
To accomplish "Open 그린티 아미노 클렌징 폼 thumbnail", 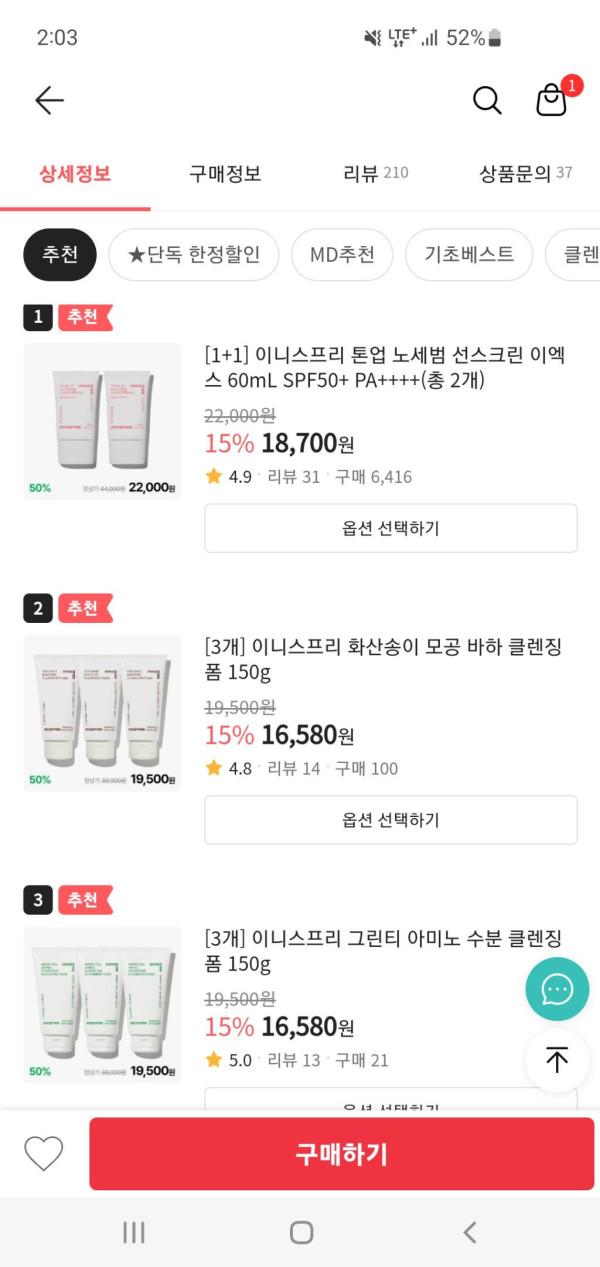I will [102, 1004].
